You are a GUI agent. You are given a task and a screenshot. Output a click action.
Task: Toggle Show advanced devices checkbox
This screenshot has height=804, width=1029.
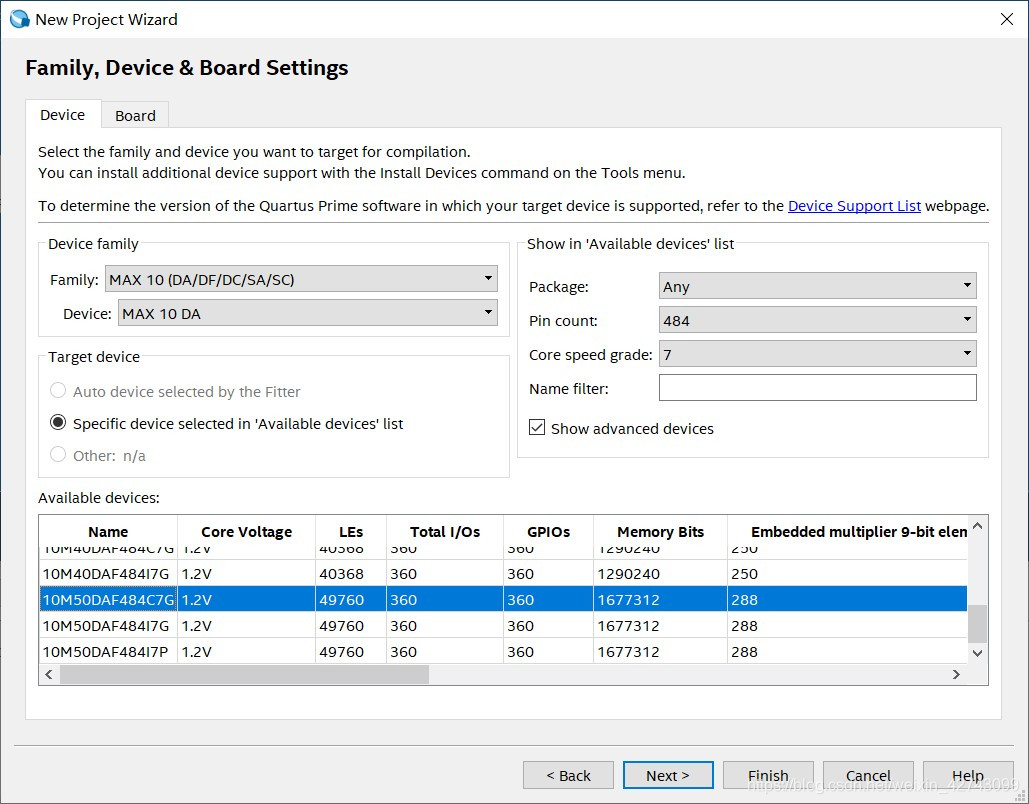pyautogui.click(x=537, y=428)
